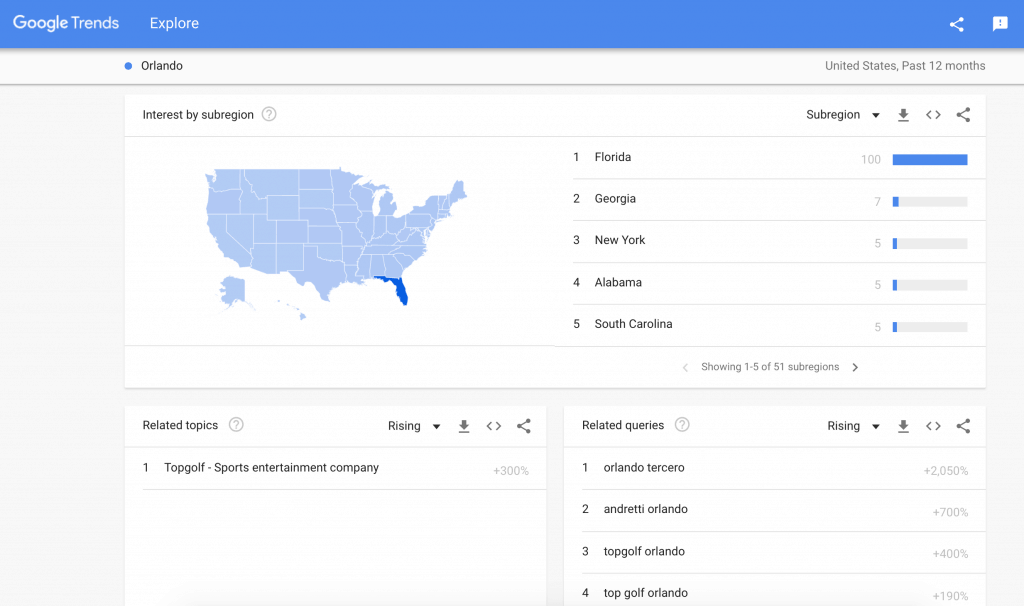
Task: Download the Related topics data
Action: (464, 425)
